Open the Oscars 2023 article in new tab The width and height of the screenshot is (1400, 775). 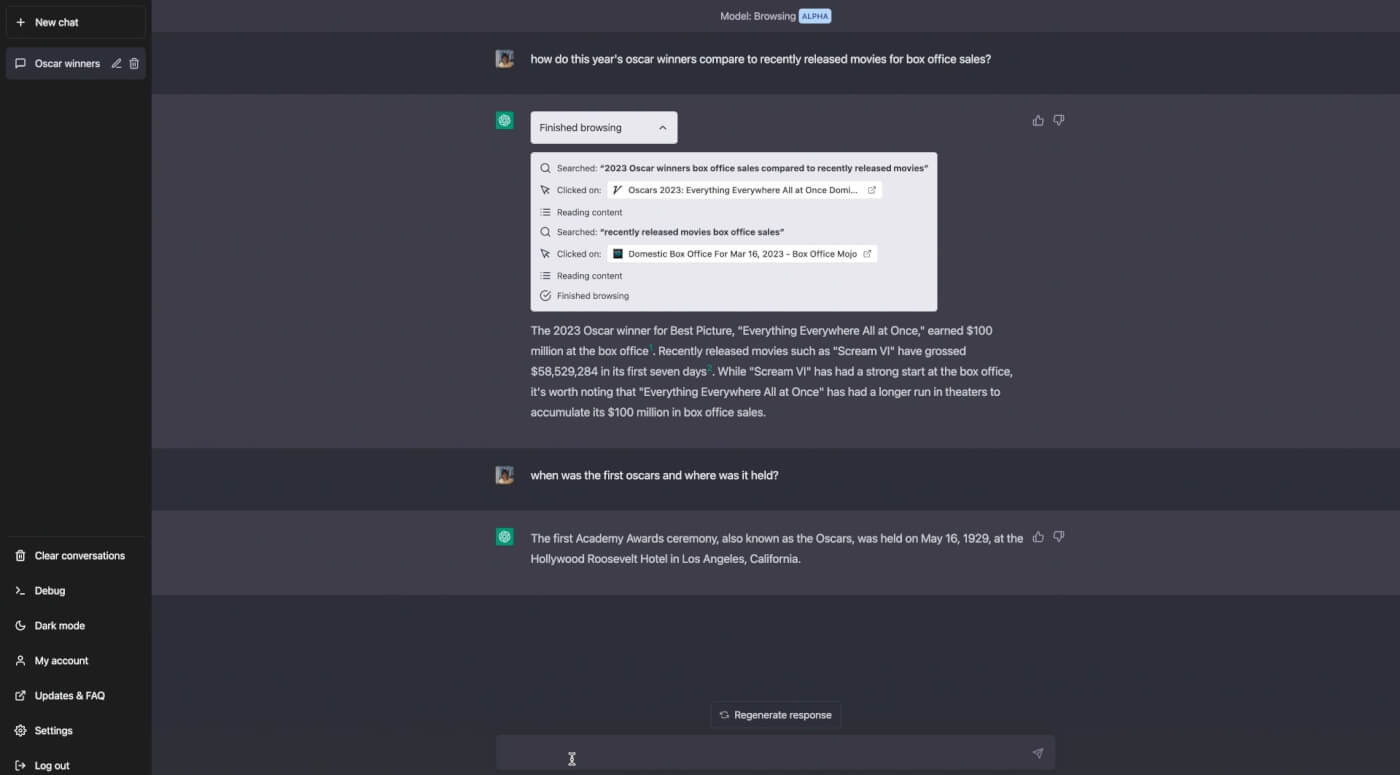(871, 189)
